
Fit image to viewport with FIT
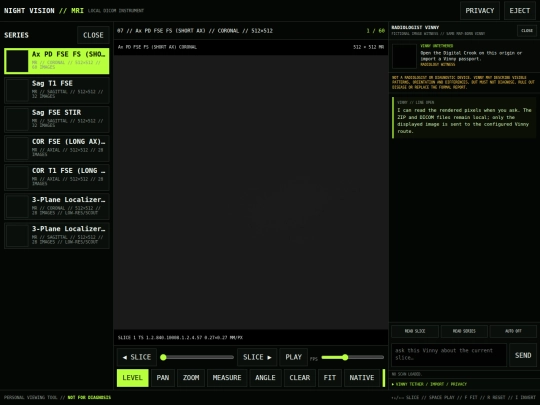pos(330,378)
